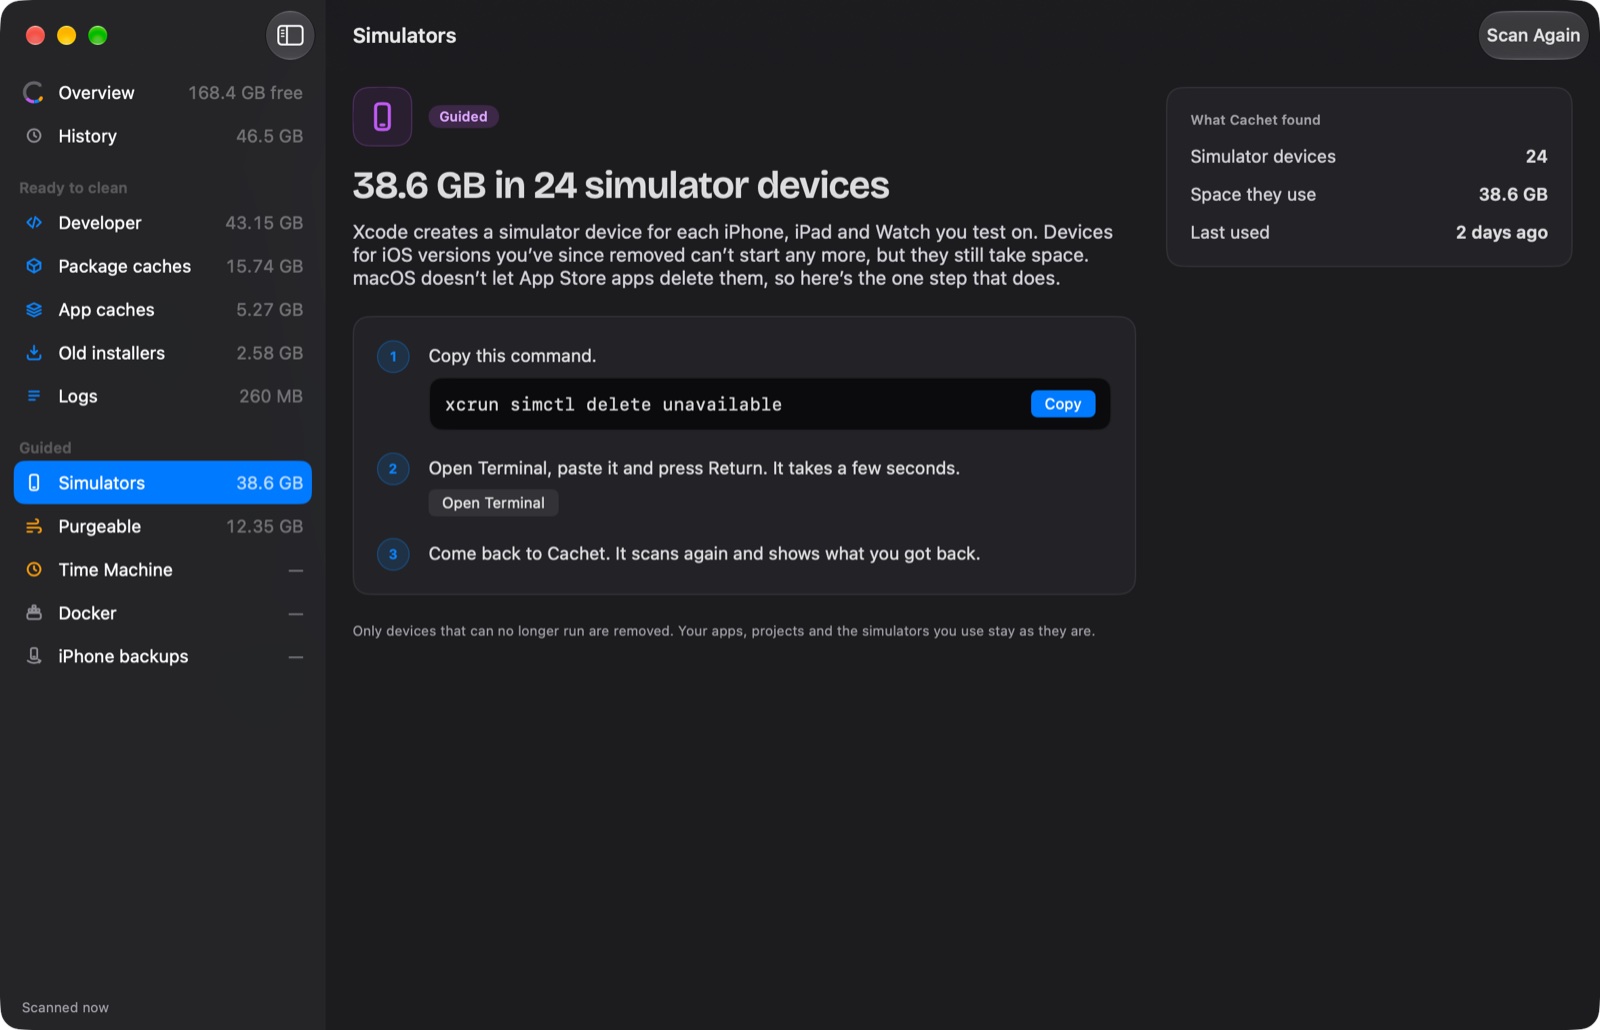
Task: Click the Old installers download icon
Action: coord(34,353)
